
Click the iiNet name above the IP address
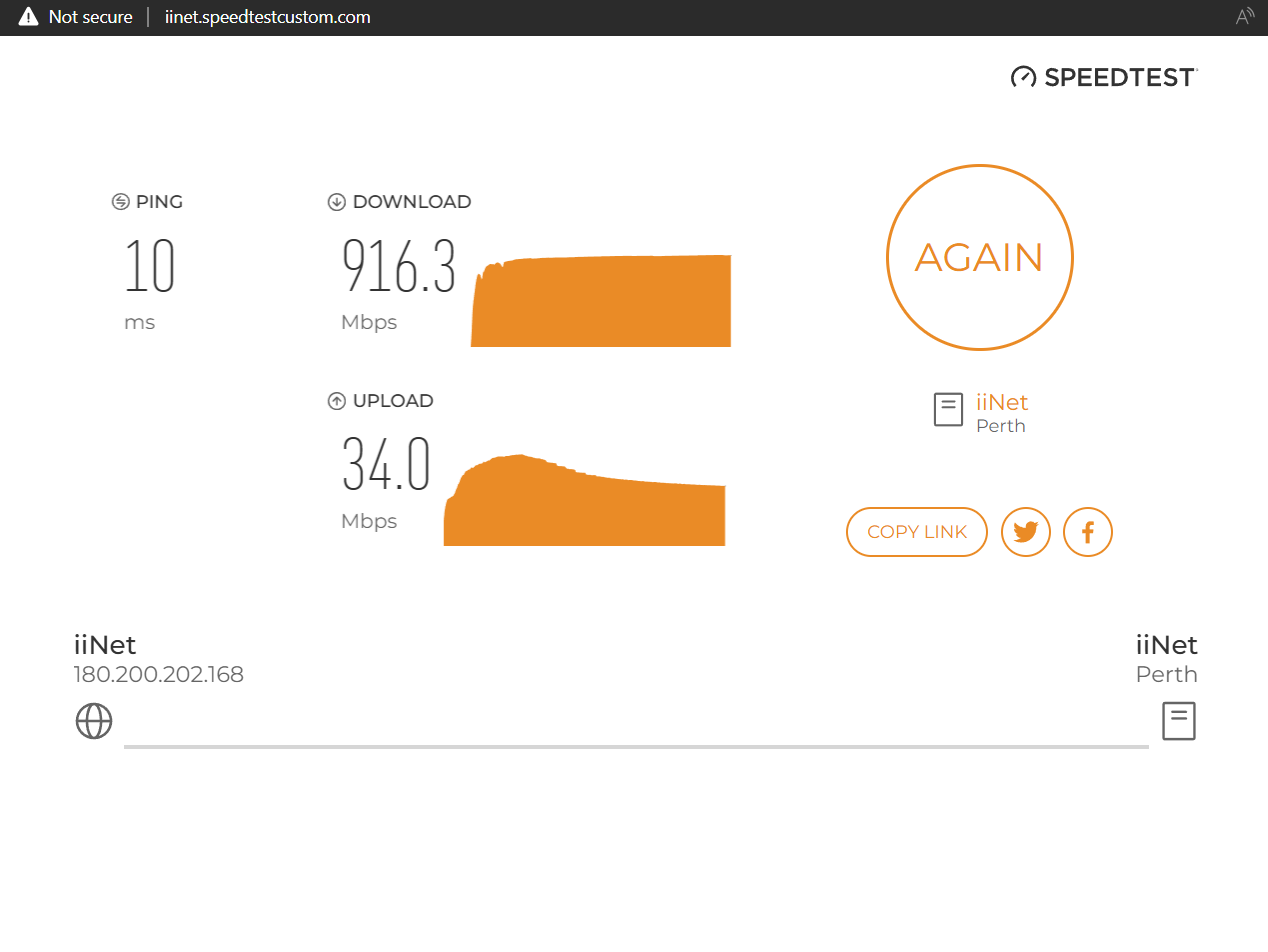pyautogui.click(x=105, y=644)
